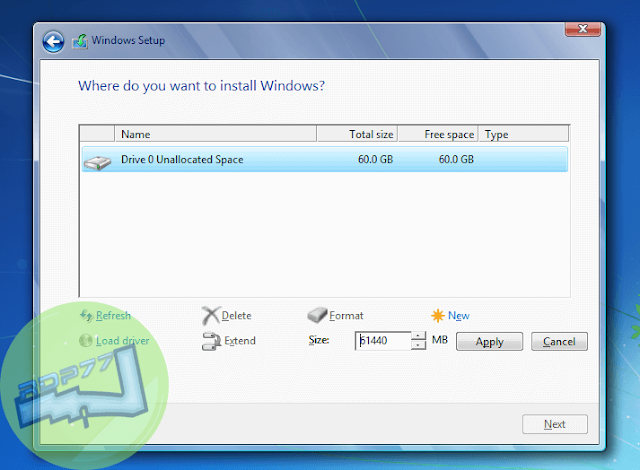The image size is (640, 470).
Task: Click the Windows Setup title icon
Action: click(x=80, y=42)
